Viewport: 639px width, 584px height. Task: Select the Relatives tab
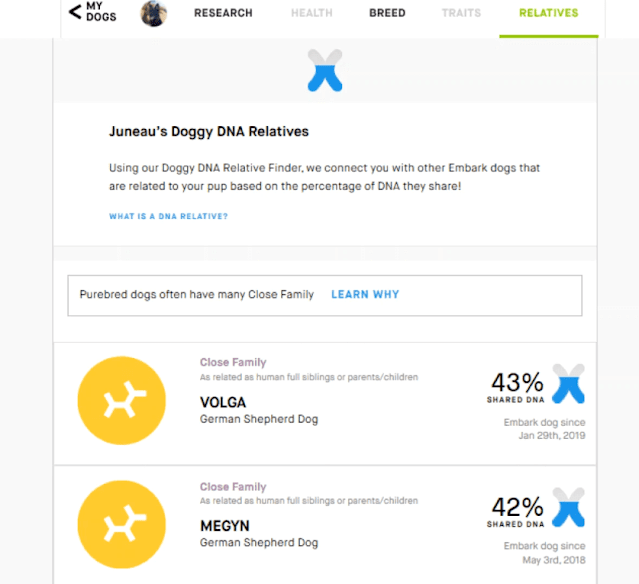click(549, 13)
